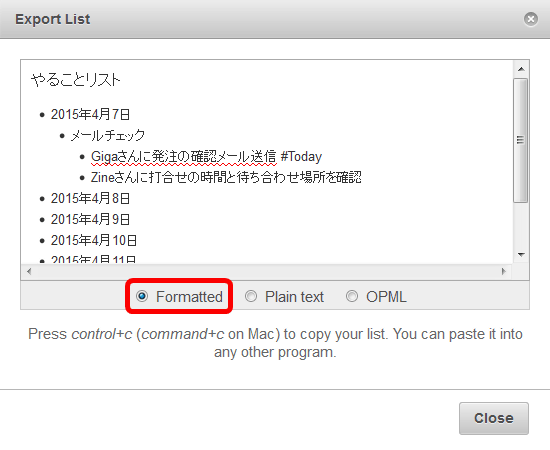Click the horizontal scrollbar left arrow
This screenshot has height=450, width=550.
29,271
